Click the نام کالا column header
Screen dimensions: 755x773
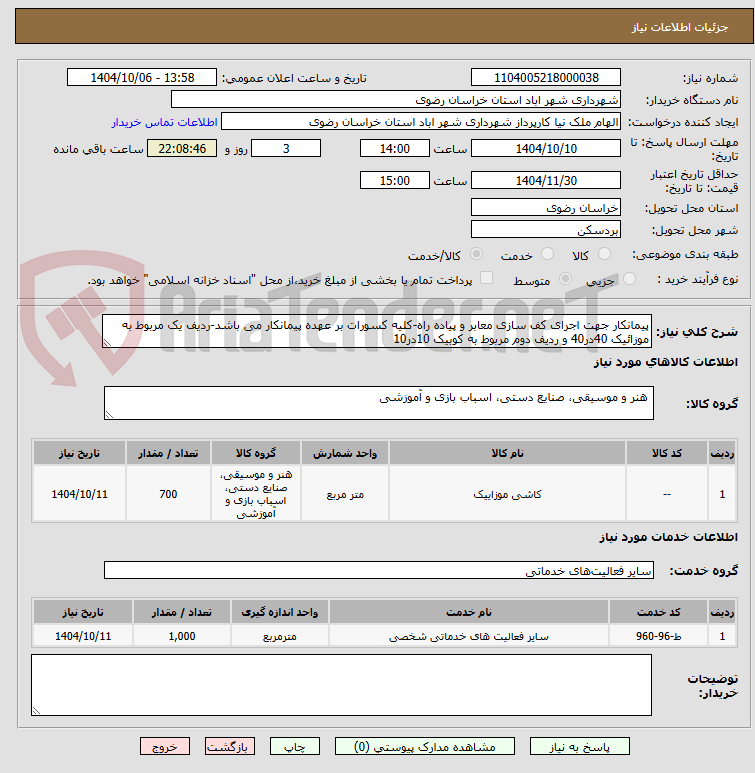pos(507,453)
